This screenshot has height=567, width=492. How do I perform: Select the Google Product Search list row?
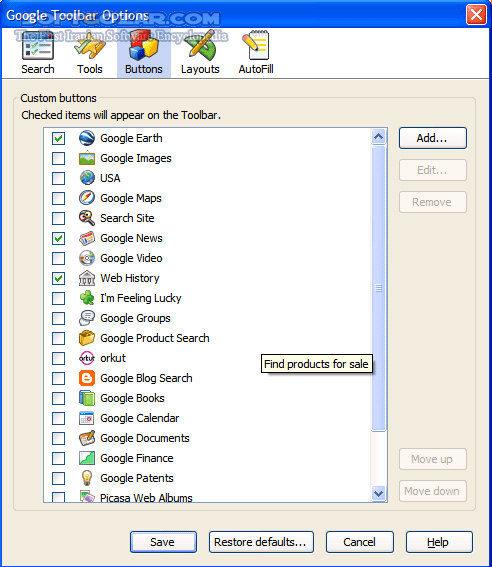tap(208, 338)
